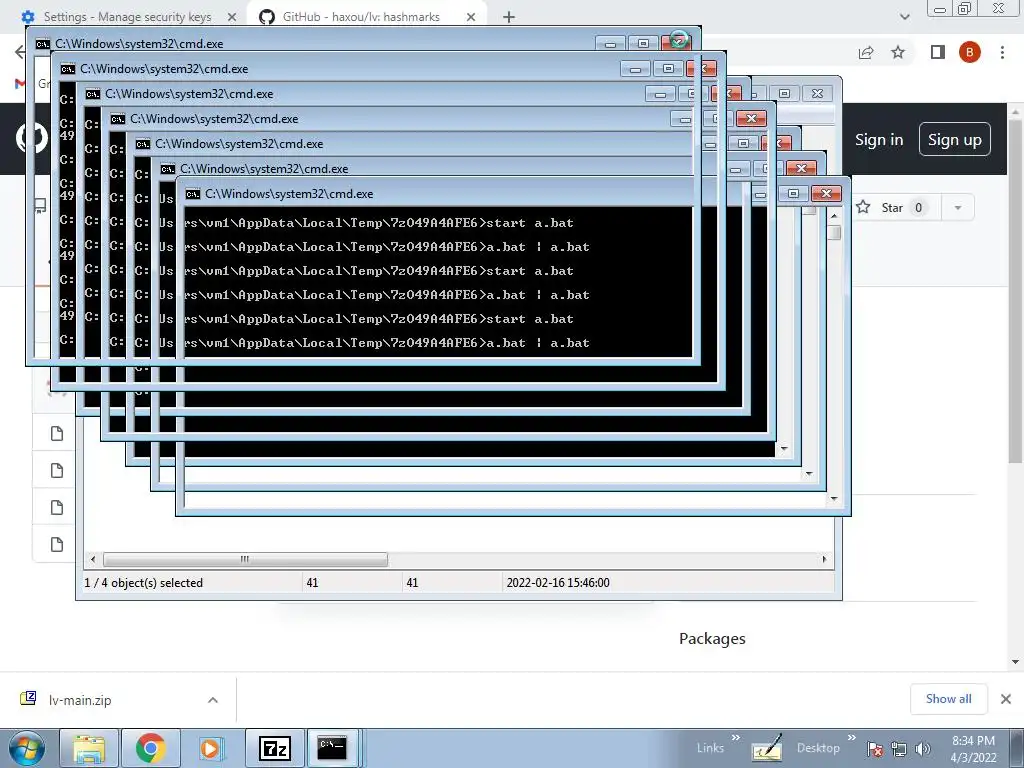Click GitHub Sign up button
Image resolution: width=1024 pixels, height=768 pixels.
[955, 140]
